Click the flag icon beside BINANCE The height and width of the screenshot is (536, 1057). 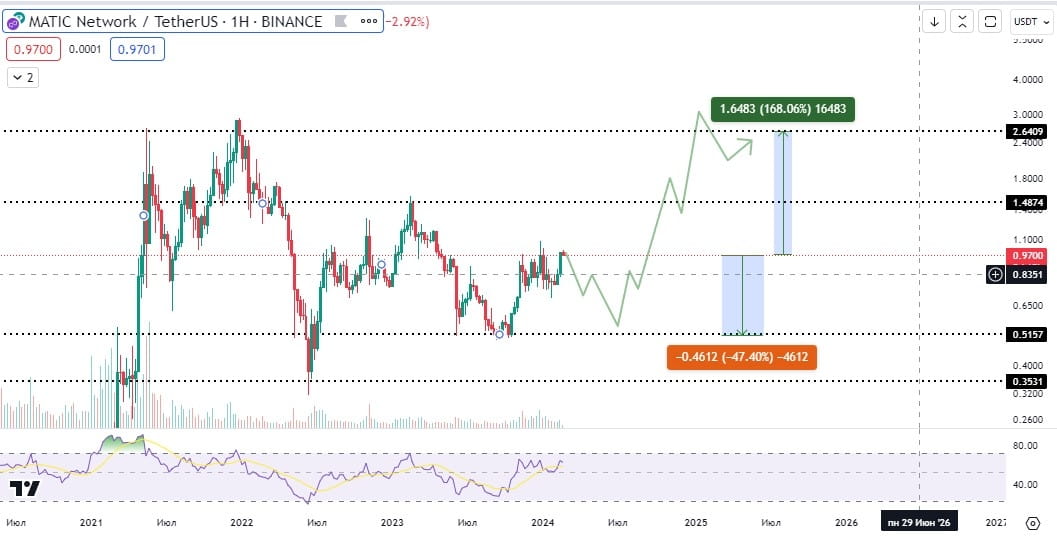click(x=341, y=22)
